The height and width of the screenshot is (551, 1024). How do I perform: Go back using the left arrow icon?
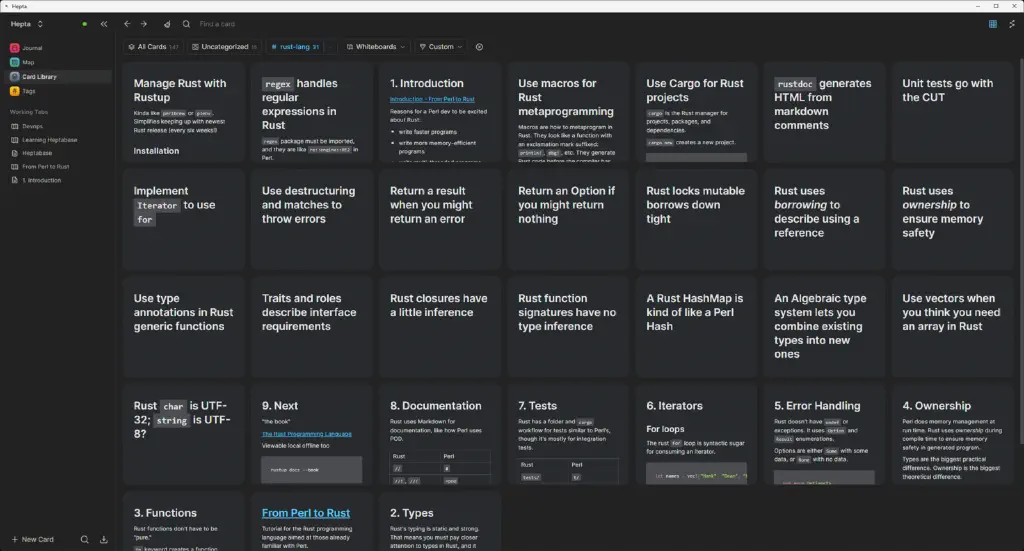[127, 24]
